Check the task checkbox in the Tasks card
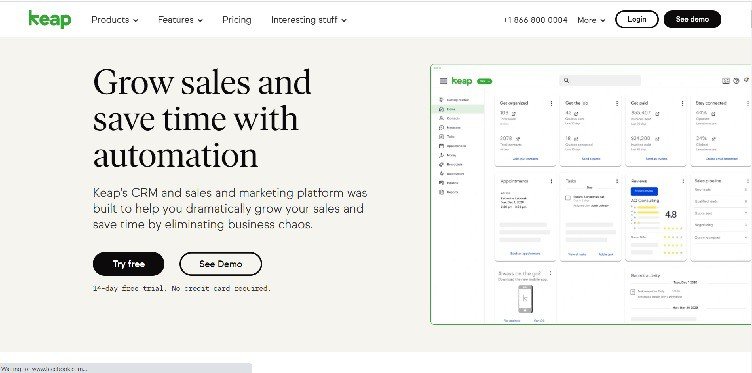Viewport: 752px width, 373px height. pyautogui.click(x=568, y=198)
